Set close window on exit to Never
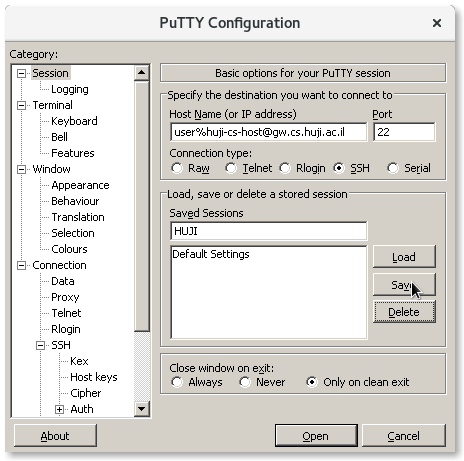Viewport: 464px width, 461px height. pyautogui.click(x=245, y=382)
